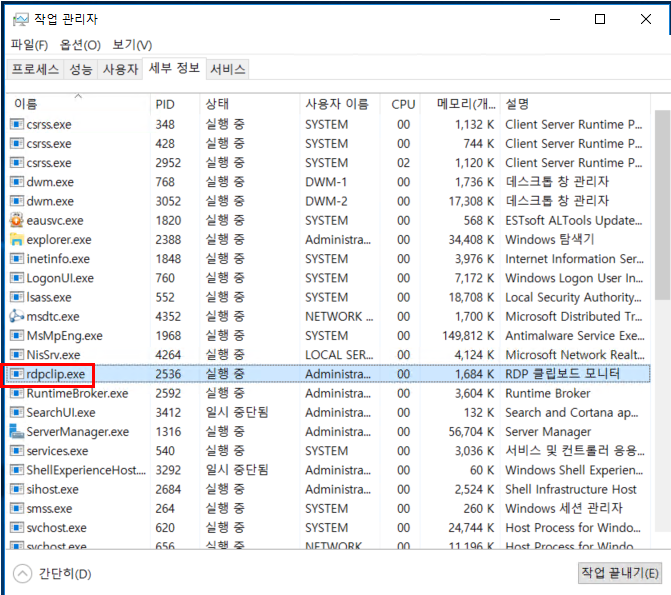Select the svchost.exe row with PID 620
This screenshot has width=671, height=595.
[328, 527]
